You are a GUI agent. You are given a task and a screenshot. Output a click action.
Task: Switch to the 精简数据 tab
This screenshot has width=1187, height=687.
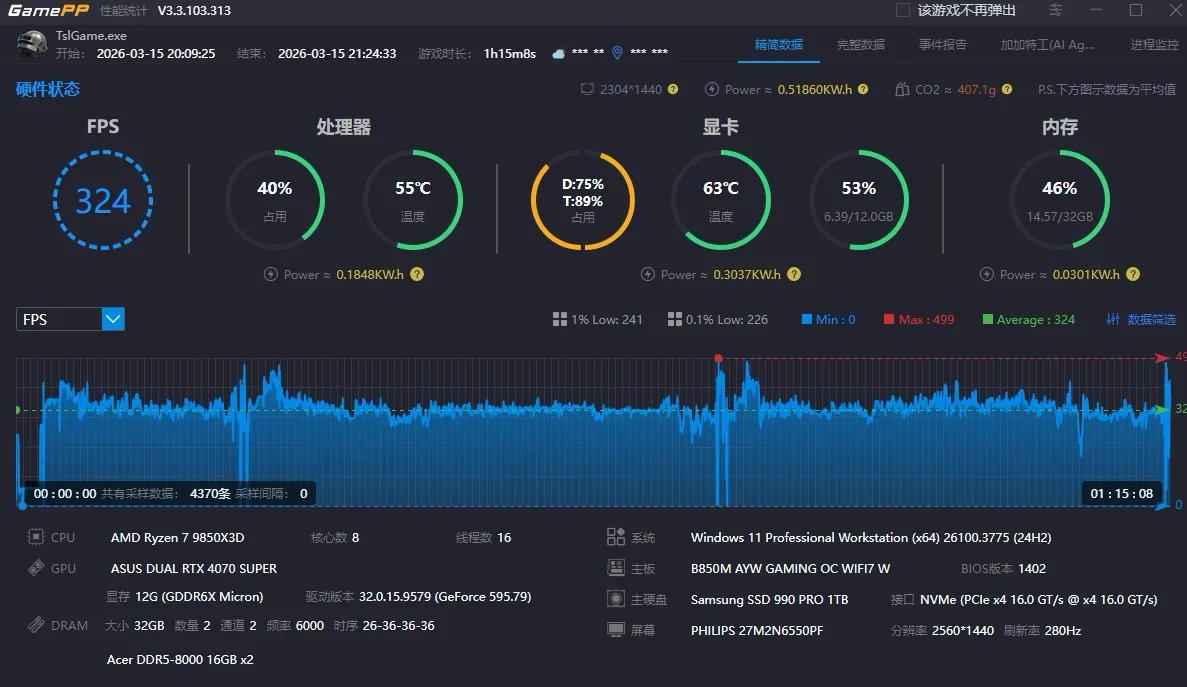click(x=778, y=45)
